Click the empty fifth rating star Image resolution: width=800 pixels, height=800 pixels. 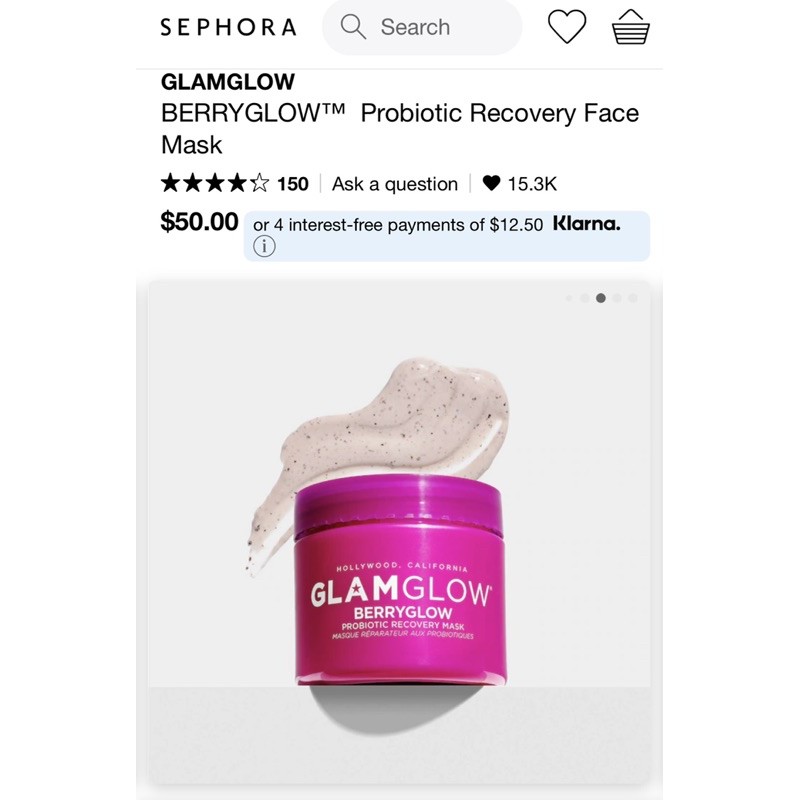point(260,183)
